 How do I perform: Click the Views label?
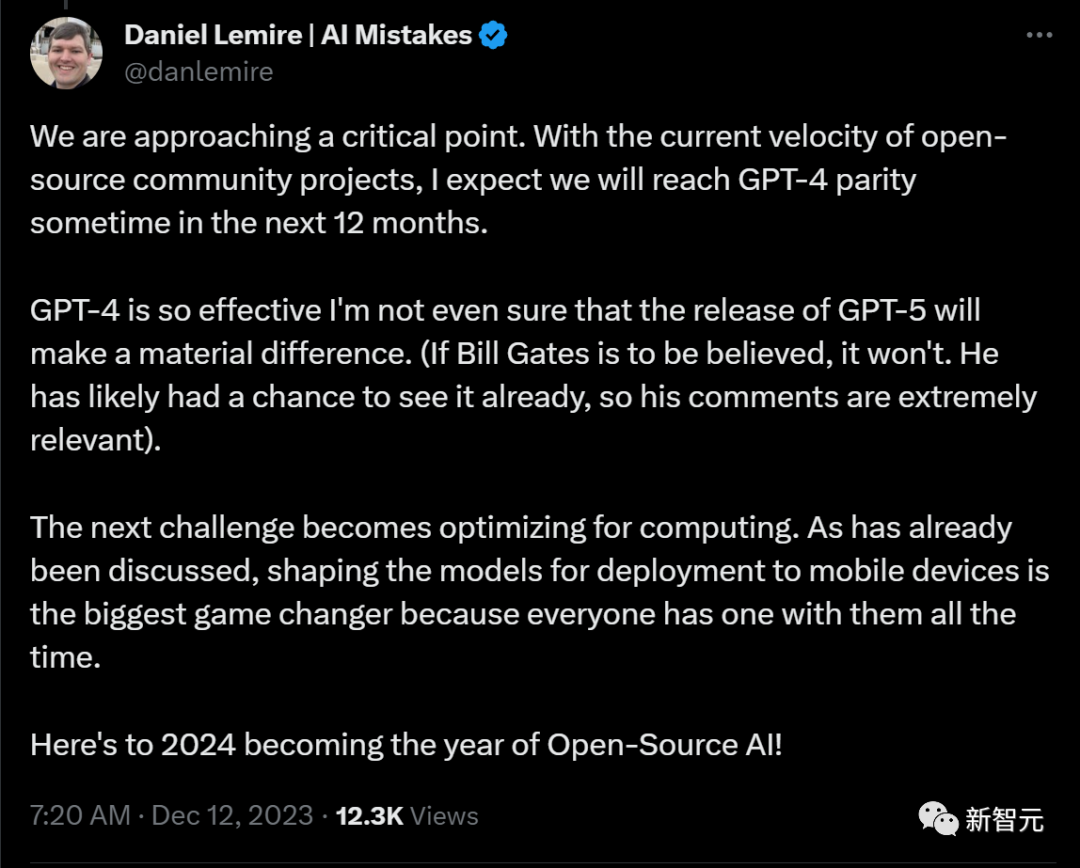444,815
